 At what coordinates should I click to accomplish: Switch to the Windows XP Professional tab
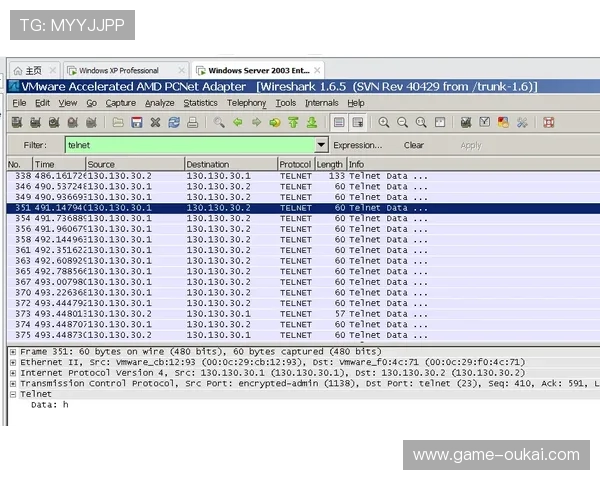tap(118, 71)
